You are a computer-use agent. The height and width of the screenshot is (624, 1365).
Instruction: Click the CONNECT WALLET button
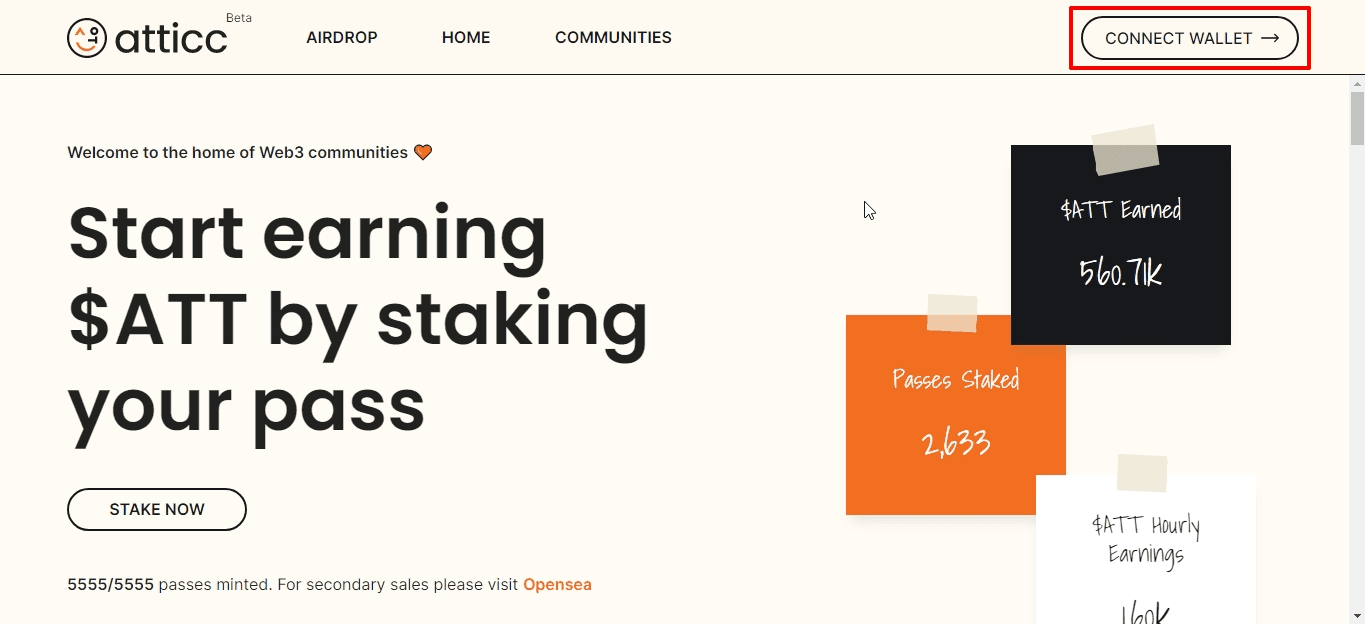1190,38
